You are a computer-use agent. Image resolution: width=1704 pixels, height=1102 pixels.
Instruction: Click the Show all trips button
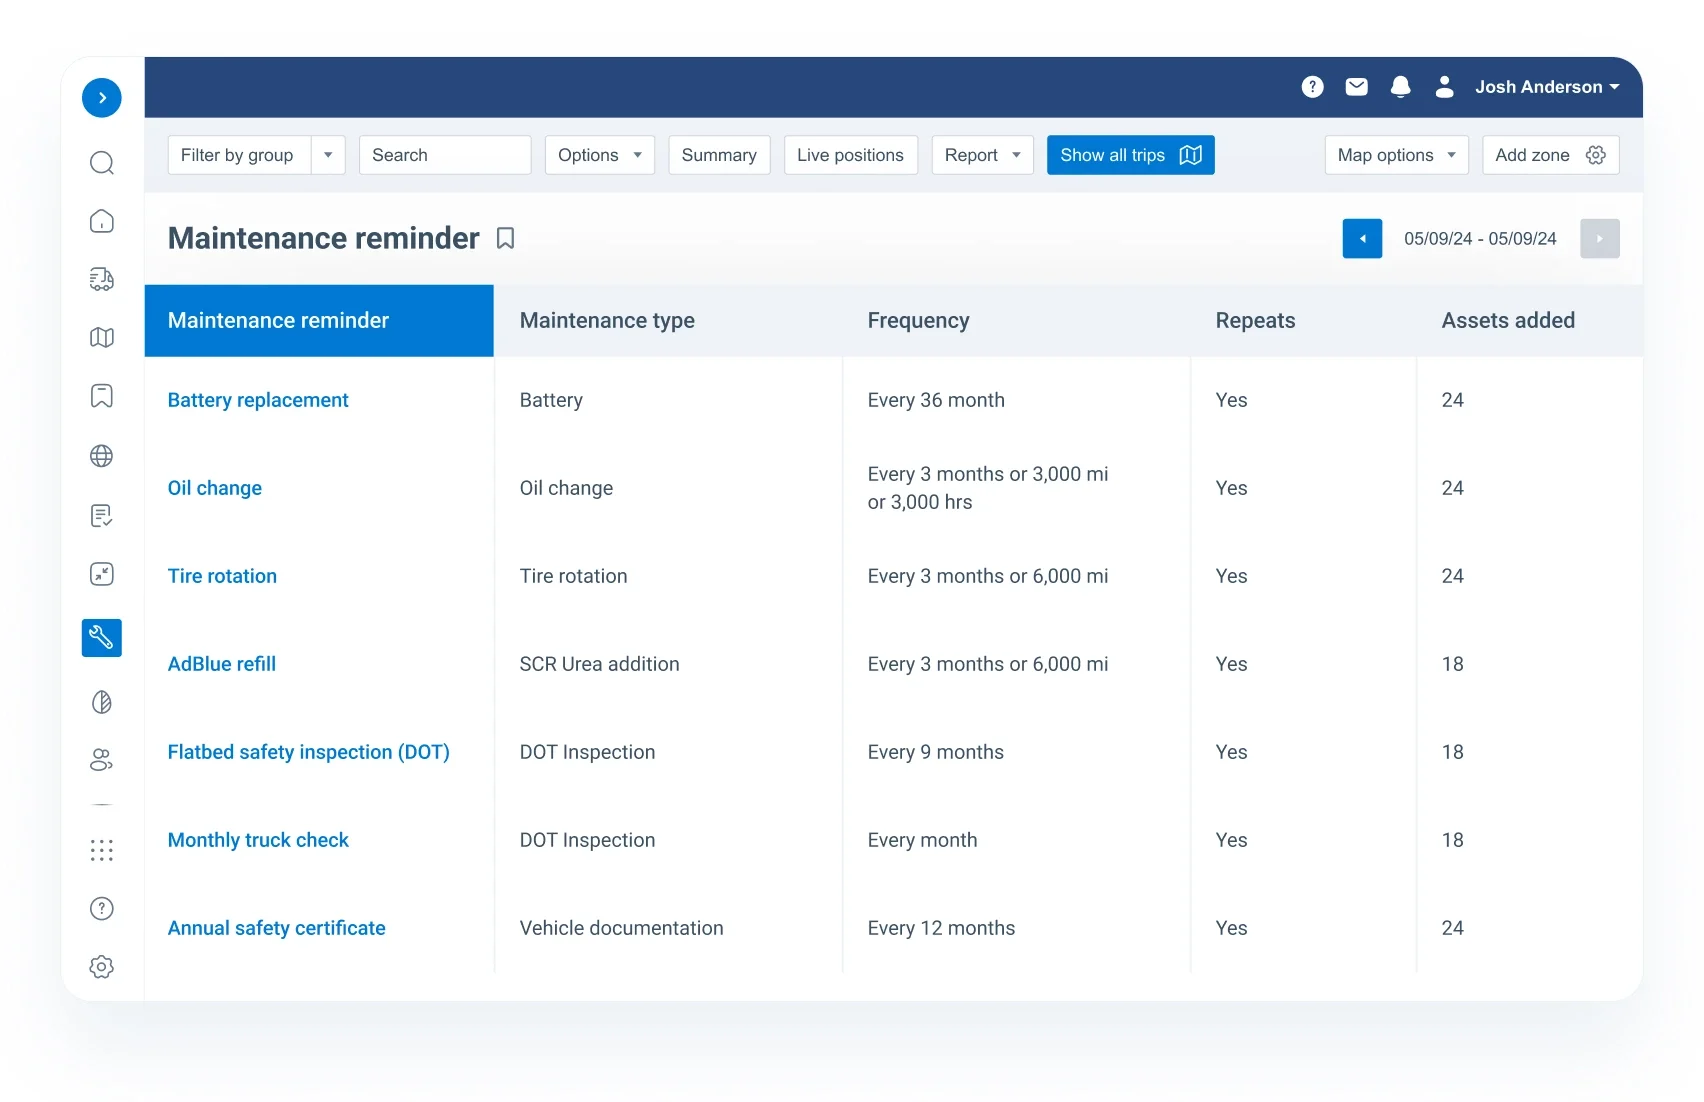(1130, 155)
